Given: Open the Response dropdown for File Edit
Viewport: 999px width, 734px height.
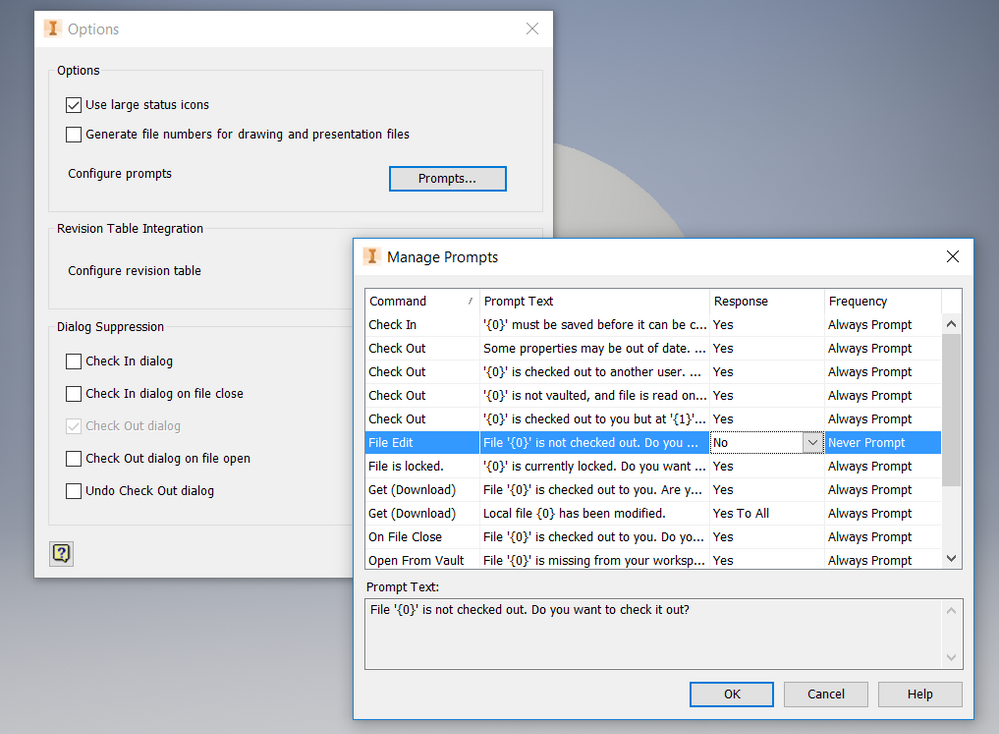Looking at the screenshot, I should pyautogui.click(x=812, y=442).
